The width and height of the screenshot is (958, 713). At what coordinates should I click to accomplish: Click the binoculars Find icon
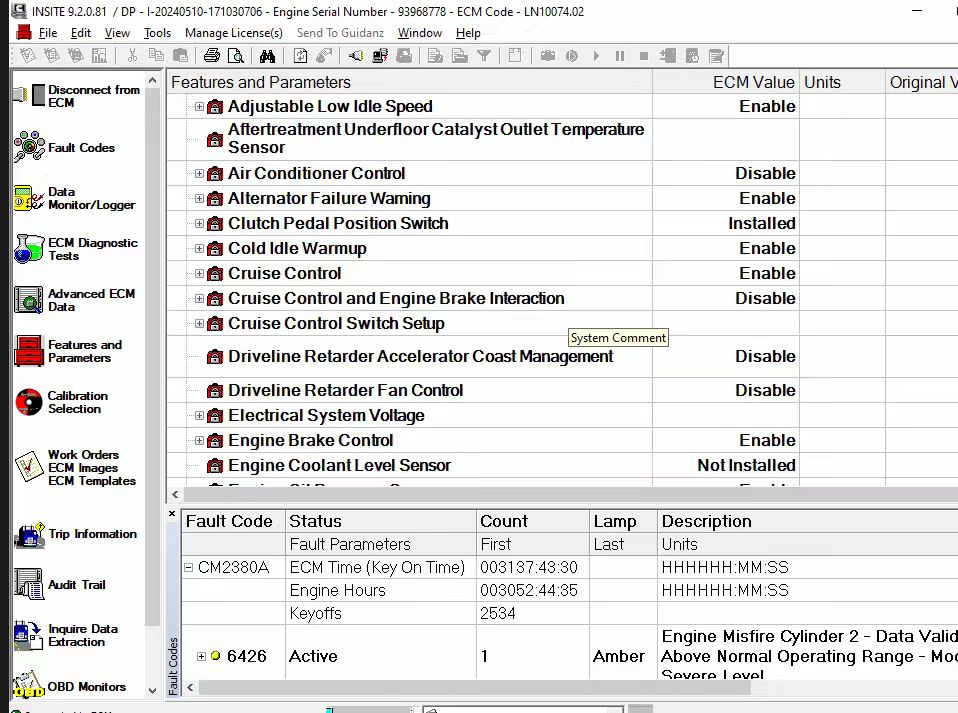click(x=267, y=56)
